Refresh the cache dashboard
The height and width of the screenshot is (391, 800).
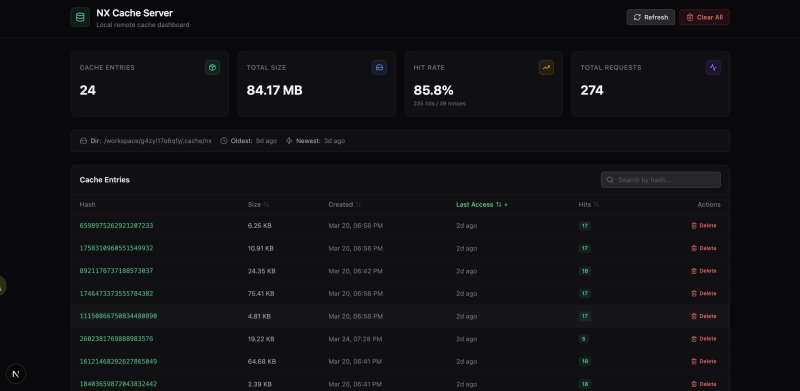point(651,17)
